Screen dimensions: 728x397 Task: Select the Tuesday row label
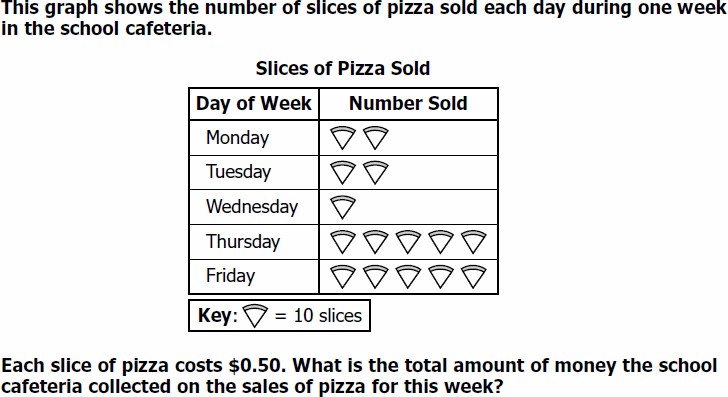click(x=239, y=172)
